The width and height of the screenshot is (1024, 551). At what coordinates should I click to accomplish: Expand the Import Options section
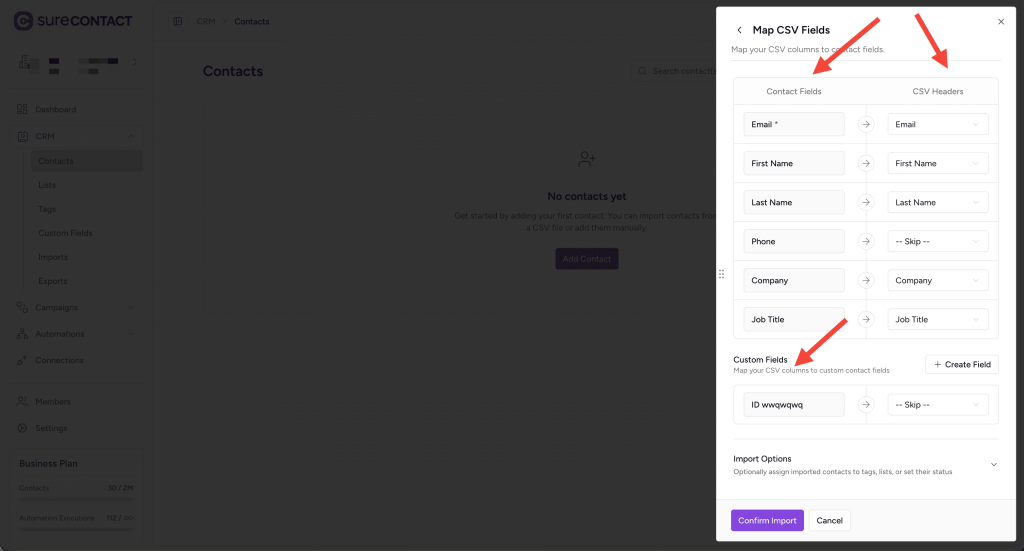click(993, 464)
